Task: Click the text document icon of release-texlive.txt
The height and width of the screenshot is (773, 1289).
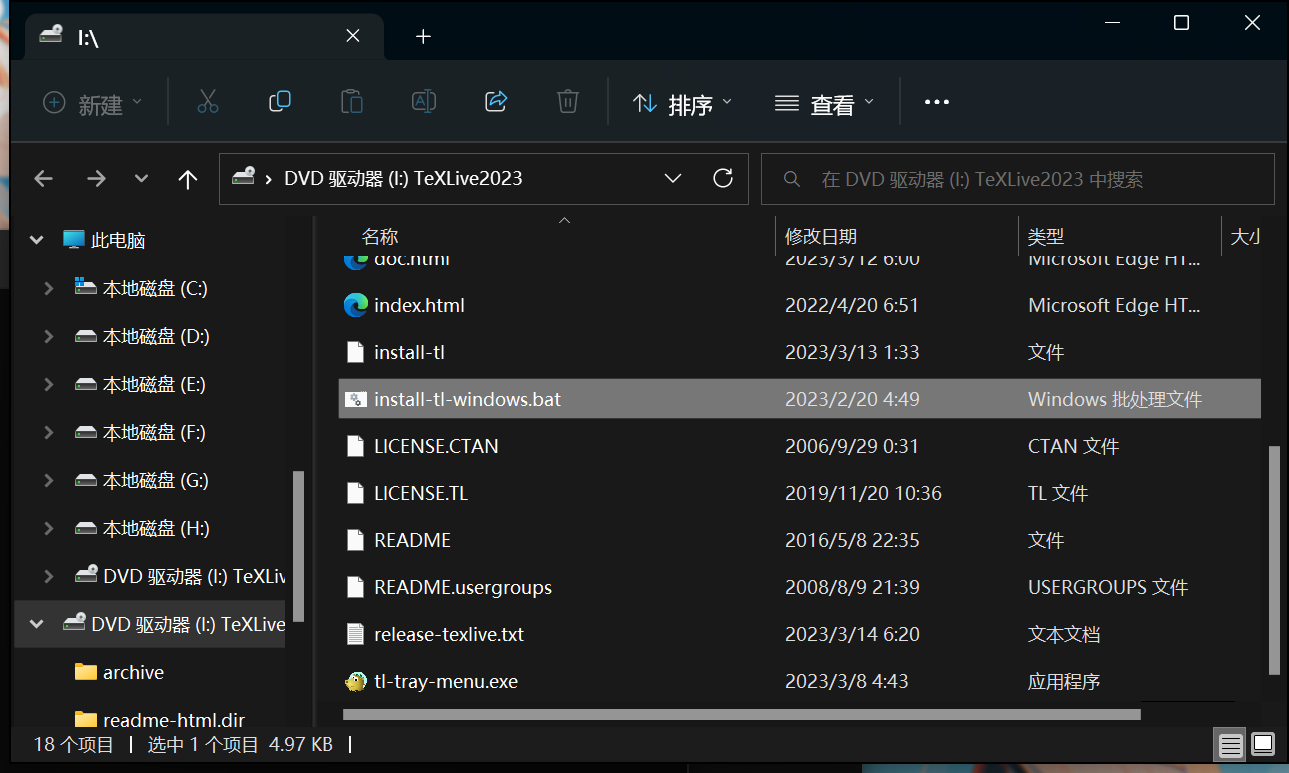Action: [355, 634]
